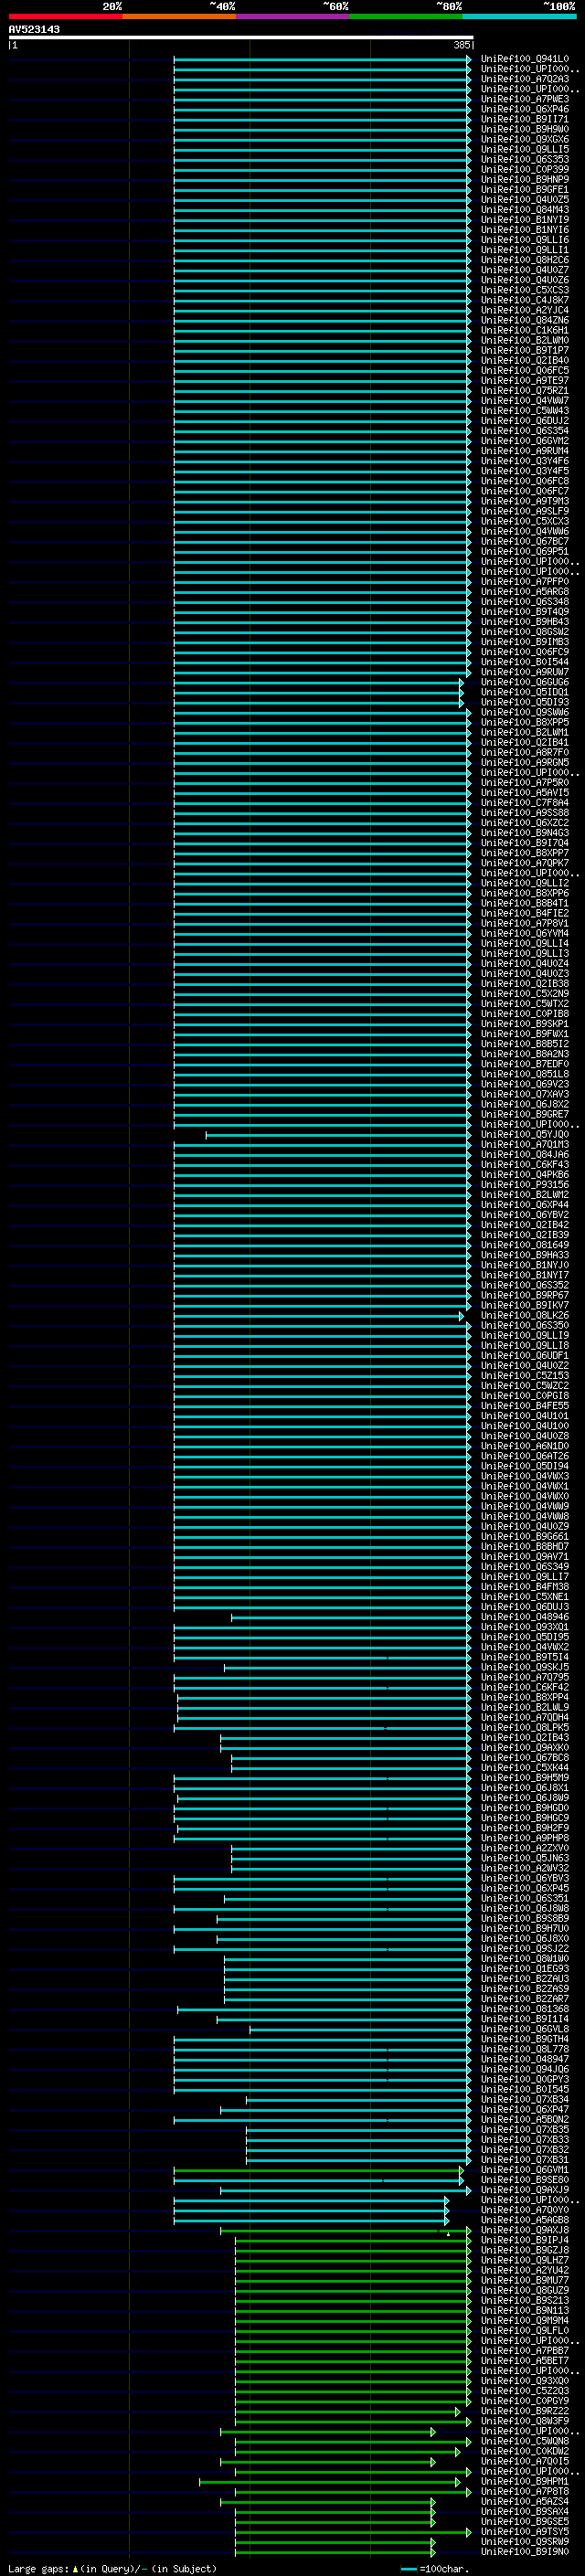Select hit label UniRef100_Q6AT26
The height and width of the screenshot is (2576, 585).
524,1455
